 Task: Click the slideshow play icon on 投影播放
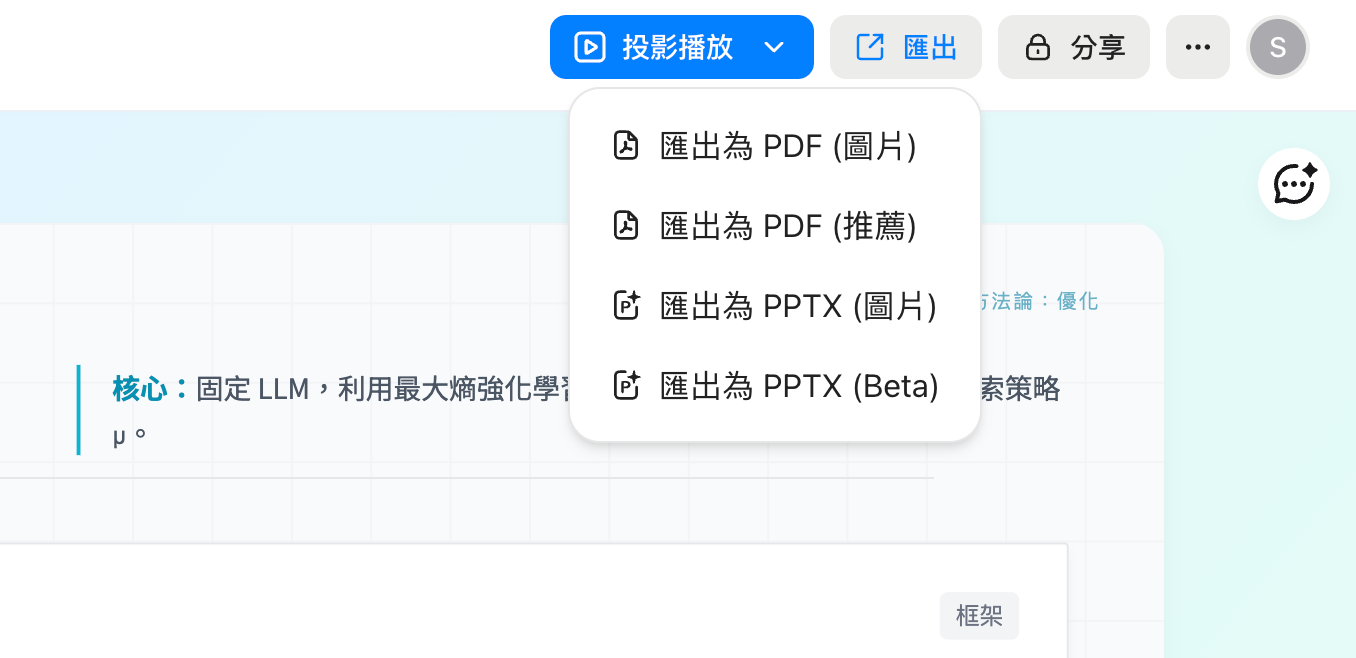pos(590,46)
